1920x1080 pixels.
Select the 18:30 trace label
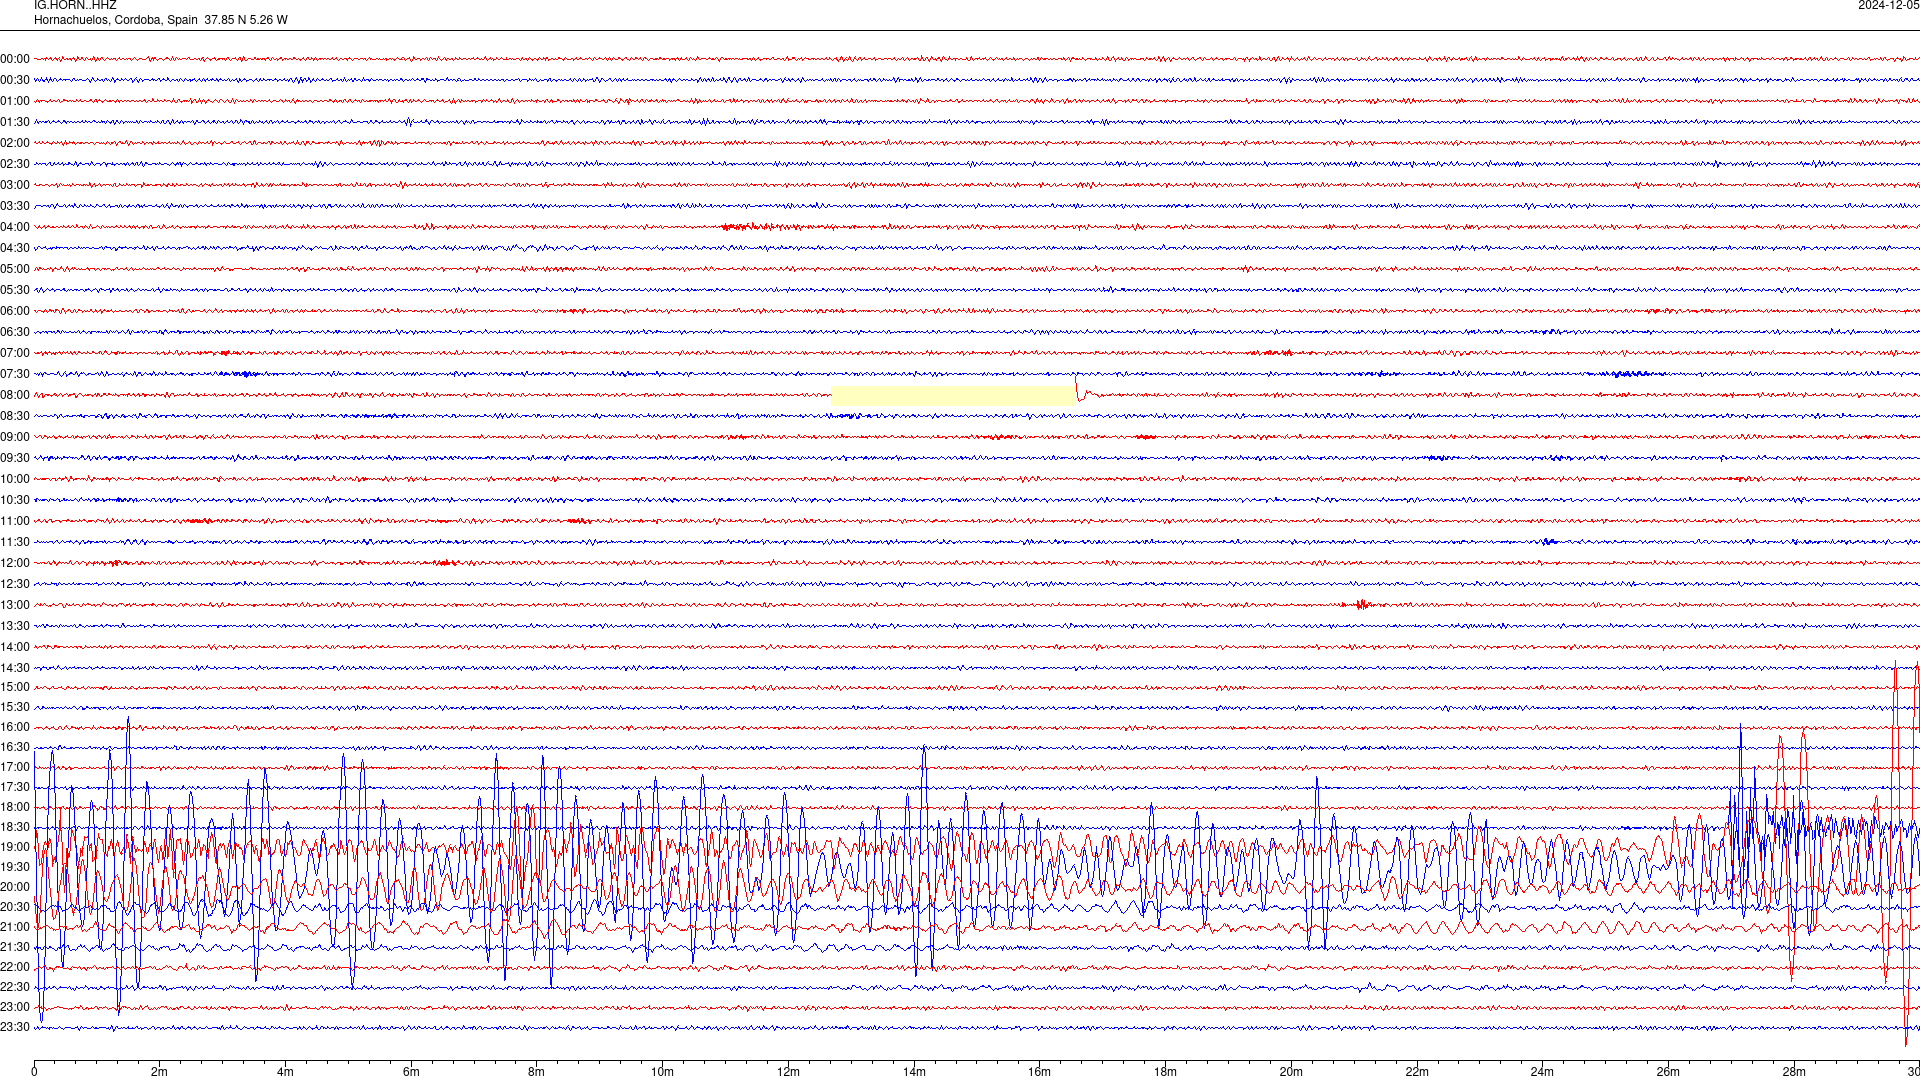tap(15, 827)
